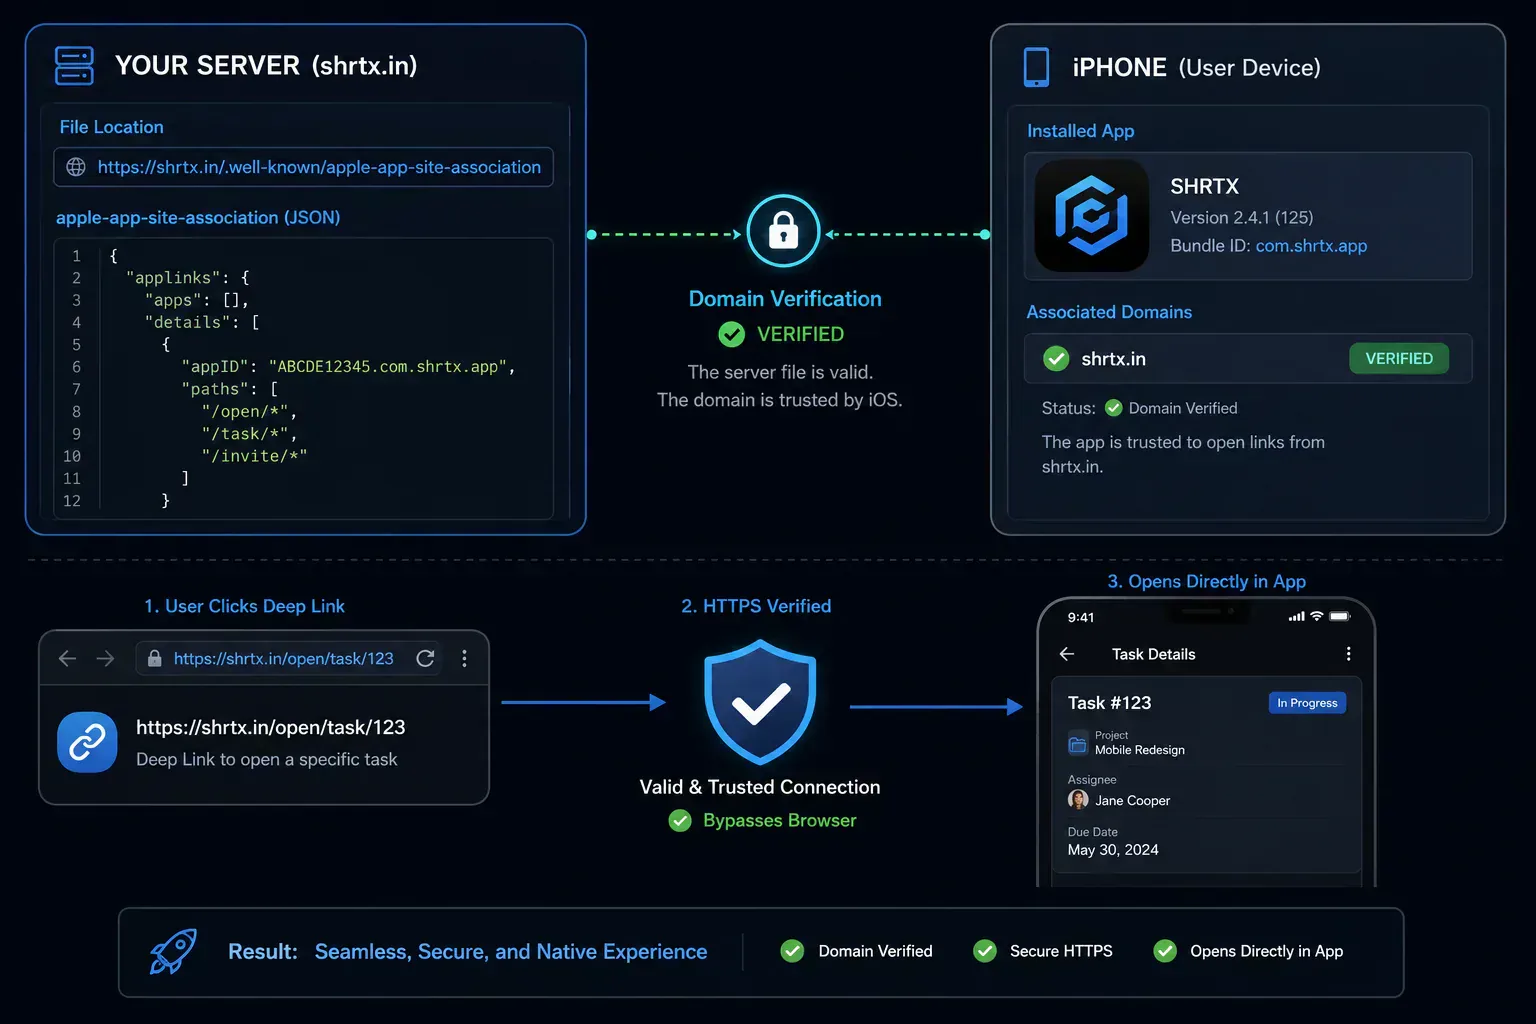Click the "/invite/*" path line

[x=254, y=456]
